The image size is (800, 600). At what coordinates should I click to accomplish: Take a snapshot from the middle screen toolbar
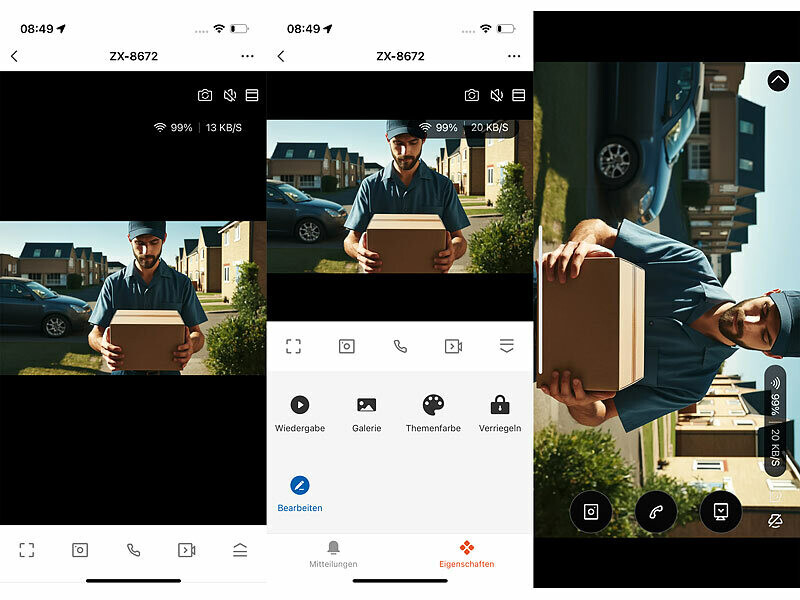click(x=347, y=346)
